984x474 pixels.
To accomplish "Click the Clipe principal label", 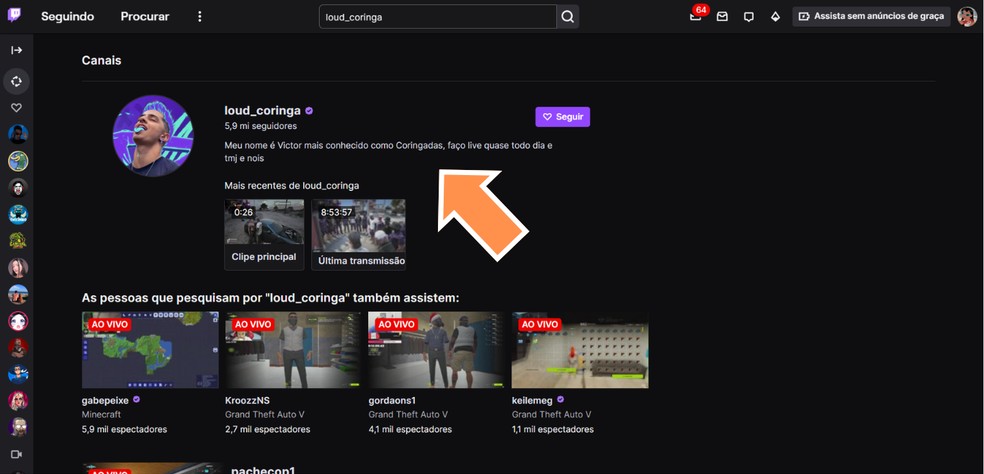I will [264, 257].
